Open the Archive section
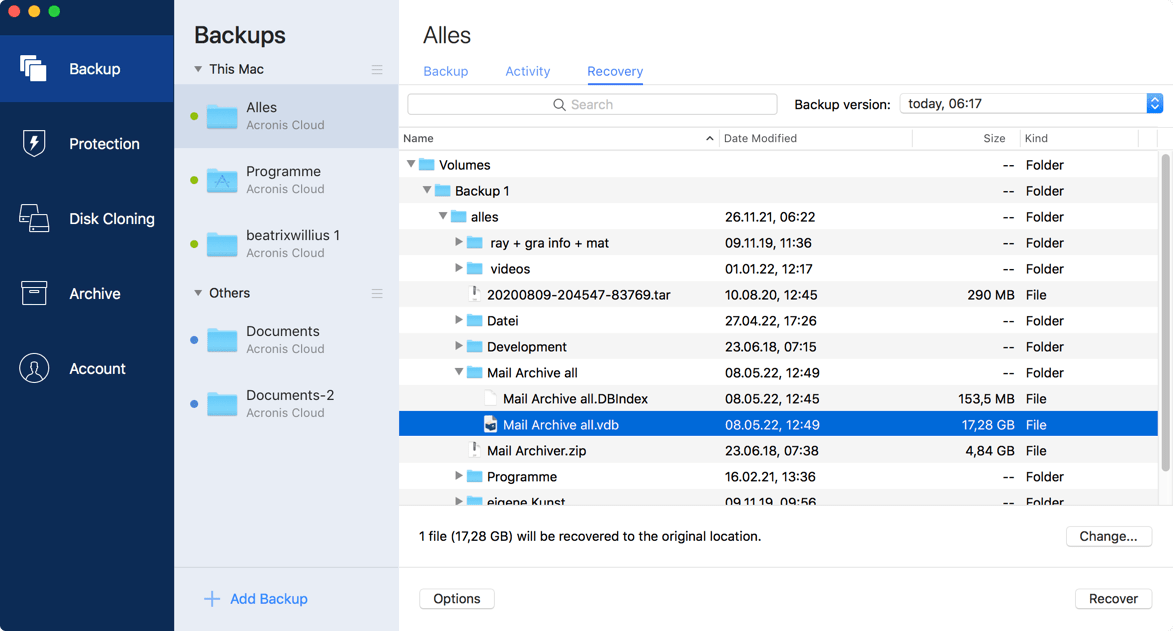 pos(87,293)
